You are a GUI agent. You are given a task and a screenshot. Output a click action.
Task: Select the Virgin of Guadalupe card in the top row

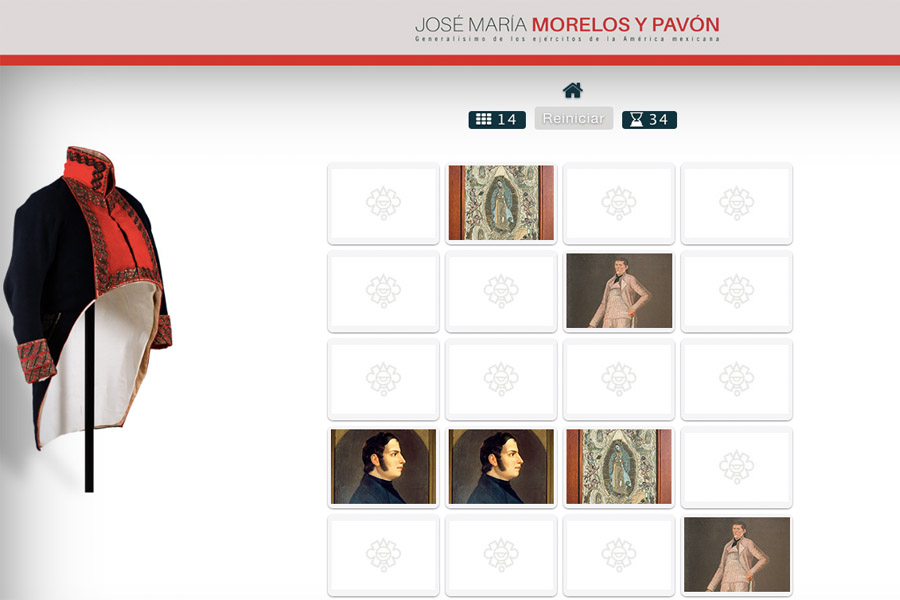[501, 203]
